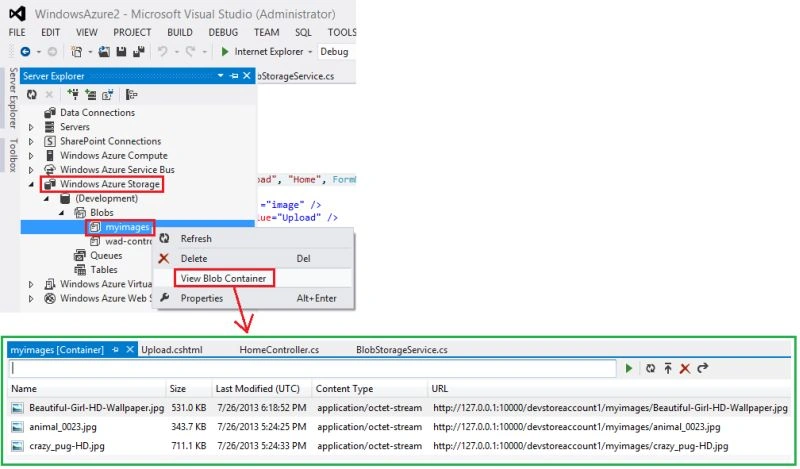Open the Debug configuration combo box
This screenshot has width=800, height=469.
tap(336, 52)
